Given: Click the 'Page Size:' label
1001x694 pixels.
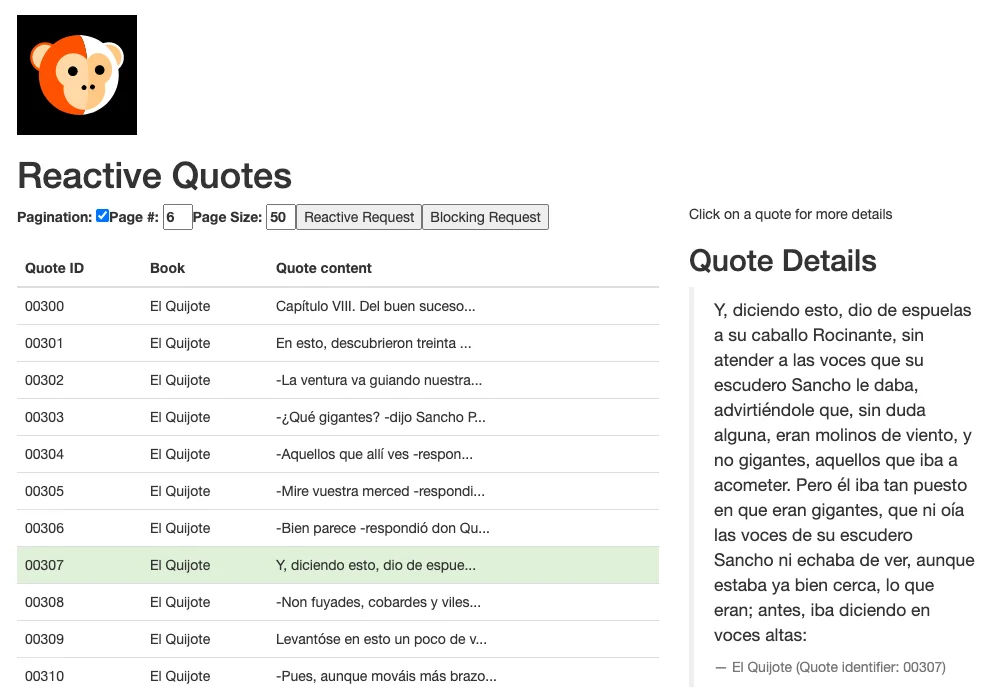Looking at the screenshot, I should pyautogui.click(x=227, y=217).
